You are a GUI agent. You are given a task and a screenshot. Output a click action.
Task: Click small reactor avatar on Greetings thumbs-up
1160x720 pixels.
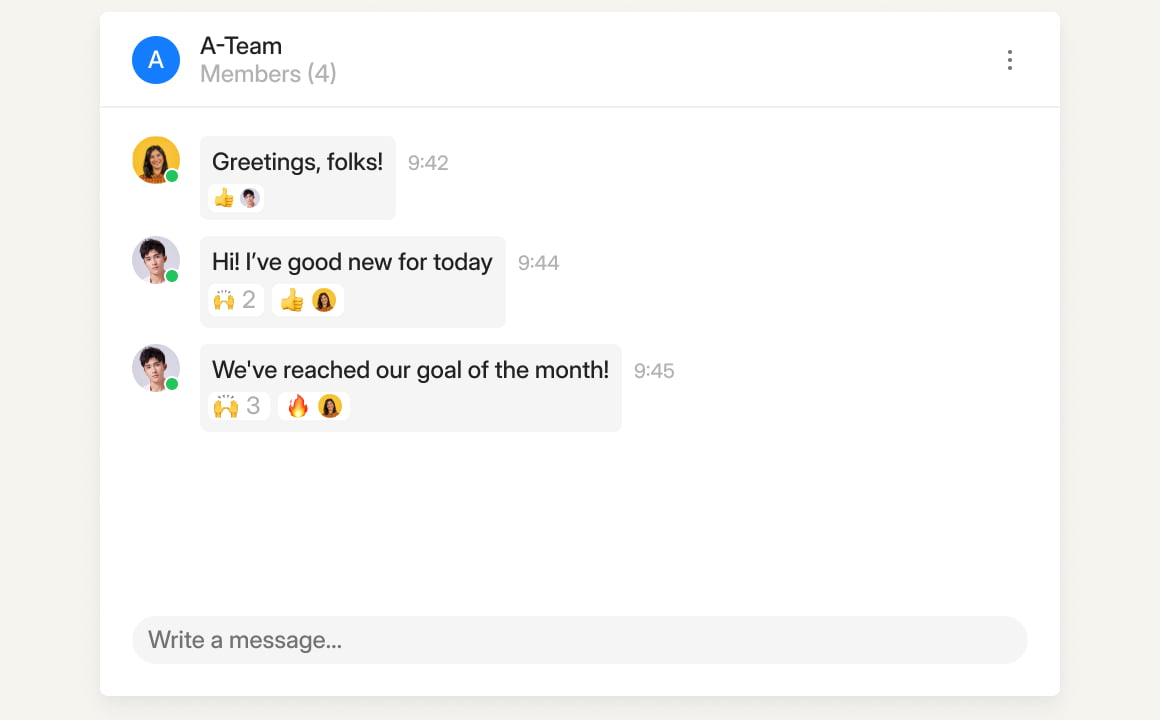pos(250,198)
